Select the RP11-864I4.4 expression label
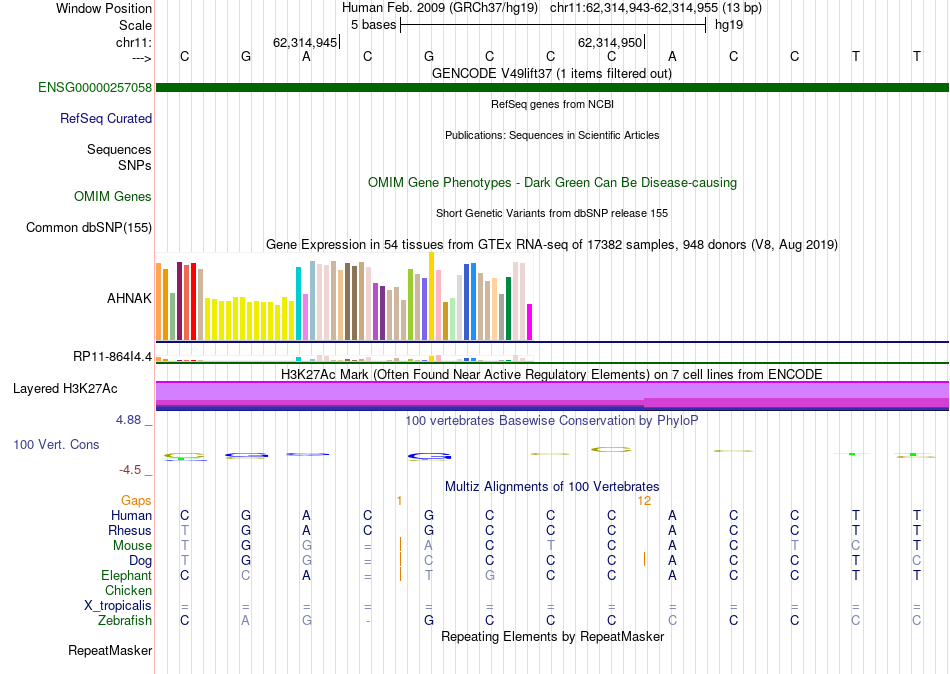Viewport: 950px width, 674px height. (112, 356)
